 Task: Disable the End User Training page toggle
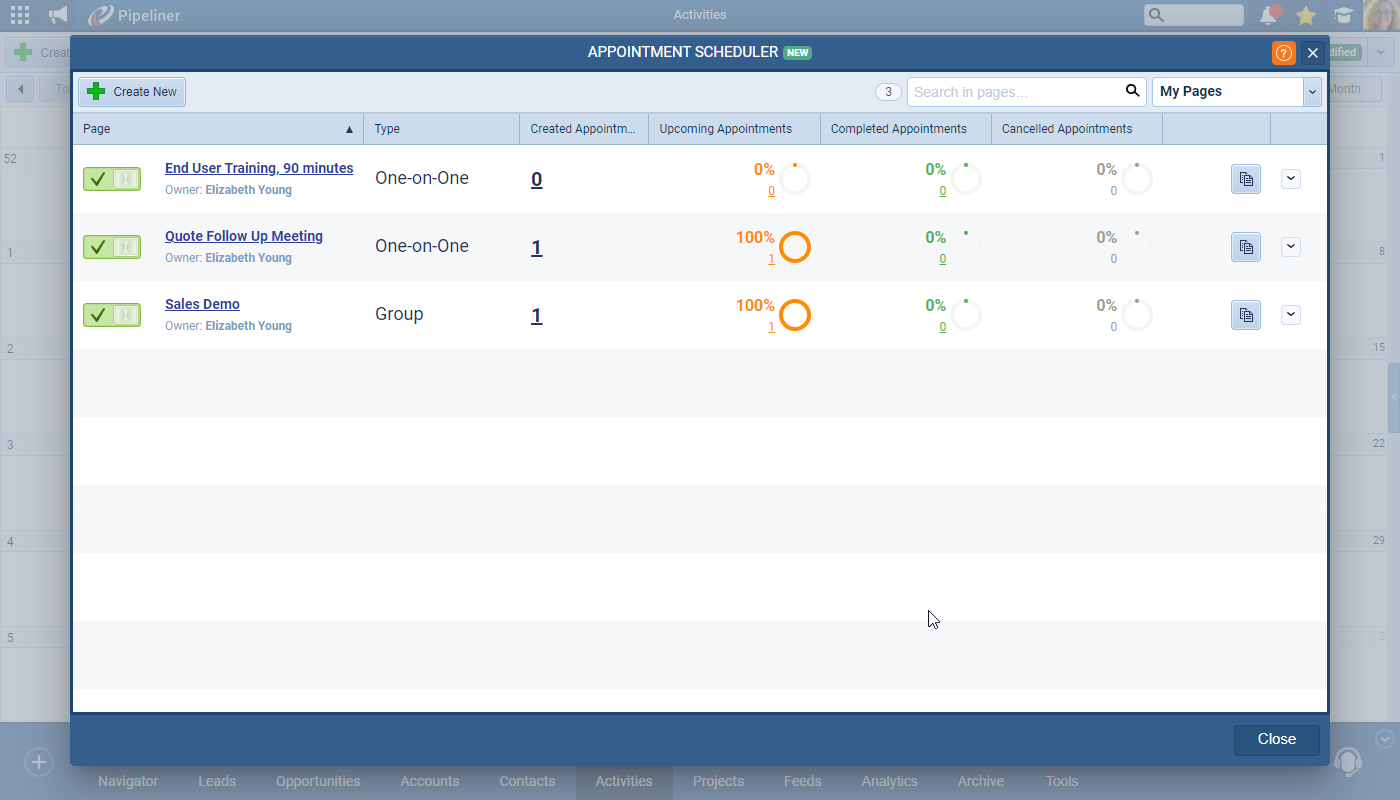(112, 179)
